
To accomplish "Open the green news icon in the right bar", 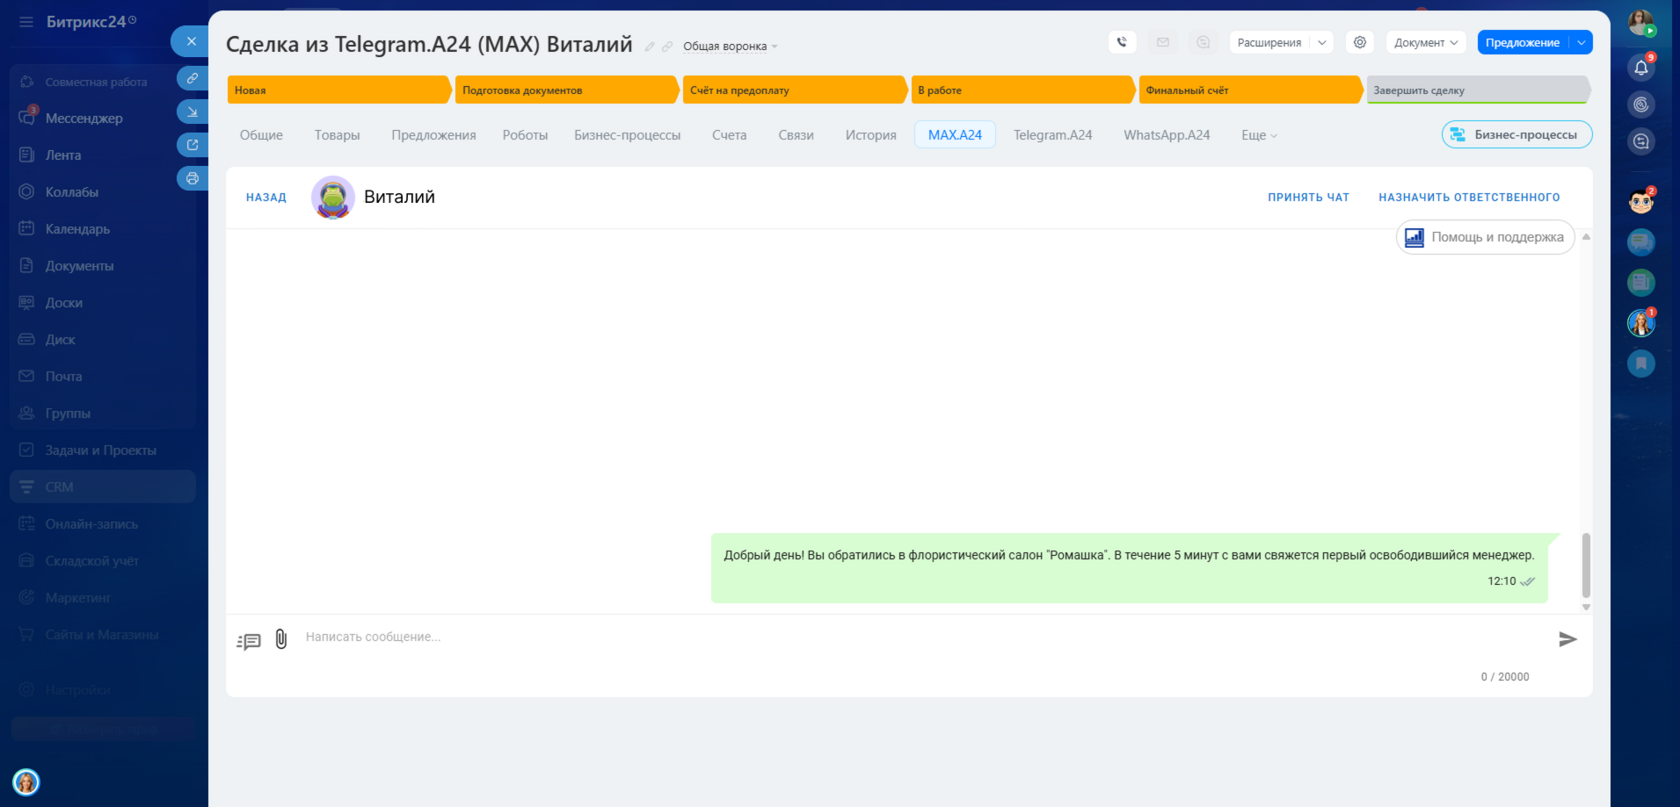I will 1641,283.
